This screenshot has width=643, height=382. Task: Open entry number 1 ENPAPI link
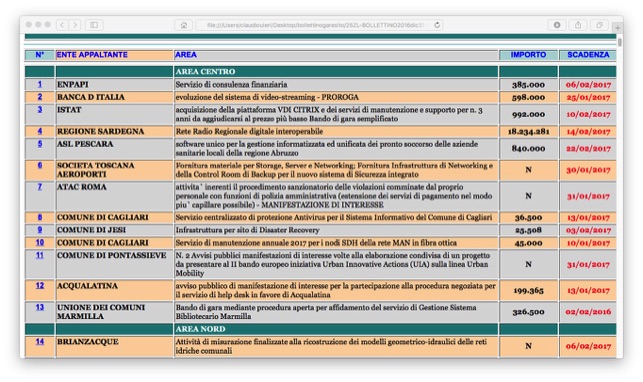tap(40, 84)
